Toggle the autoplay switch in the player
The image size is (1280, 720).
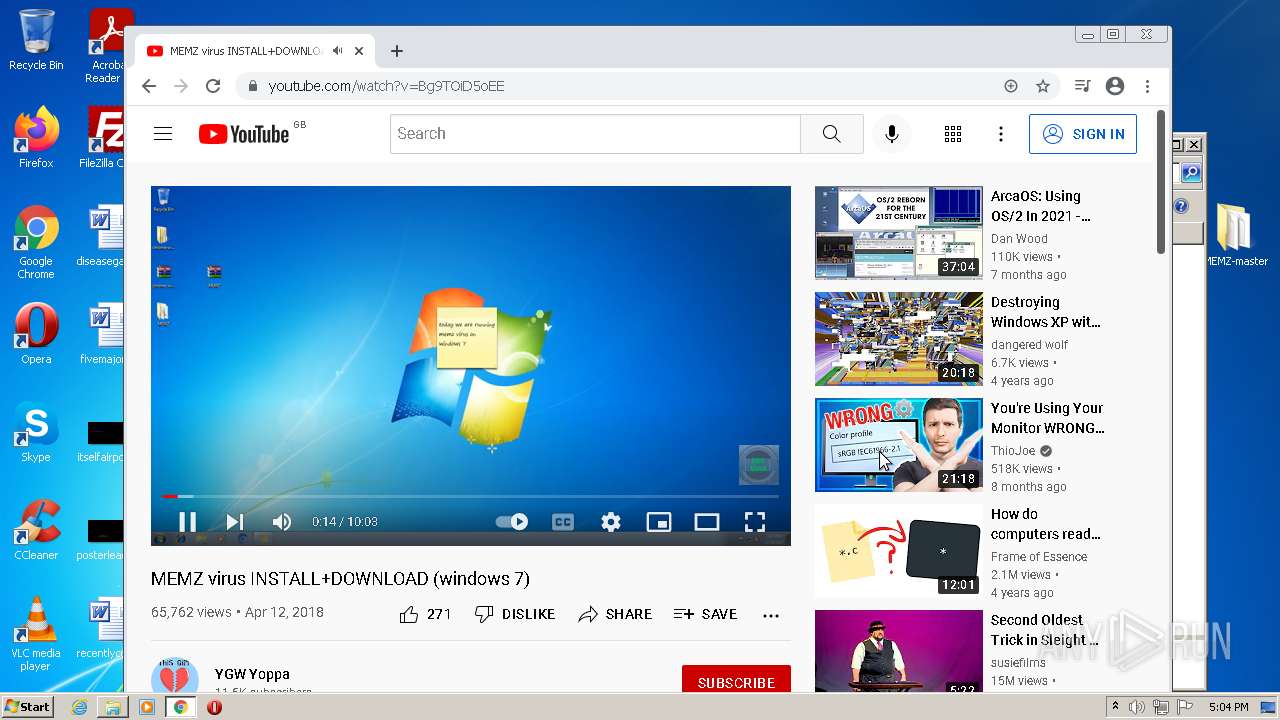(512, 521)
